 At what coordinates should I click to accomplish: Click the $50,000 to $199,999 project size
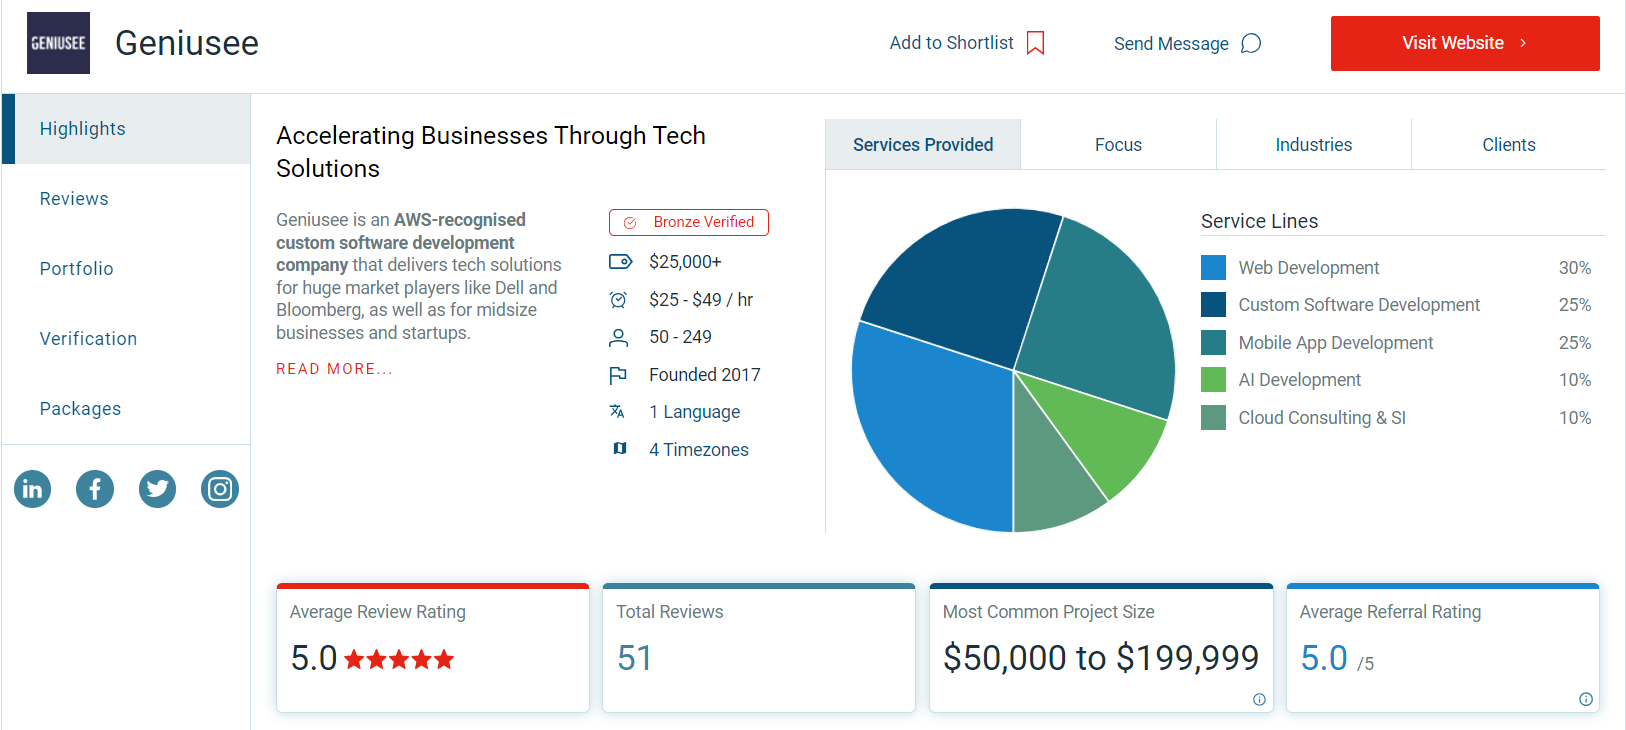[x=1101, y=658]
